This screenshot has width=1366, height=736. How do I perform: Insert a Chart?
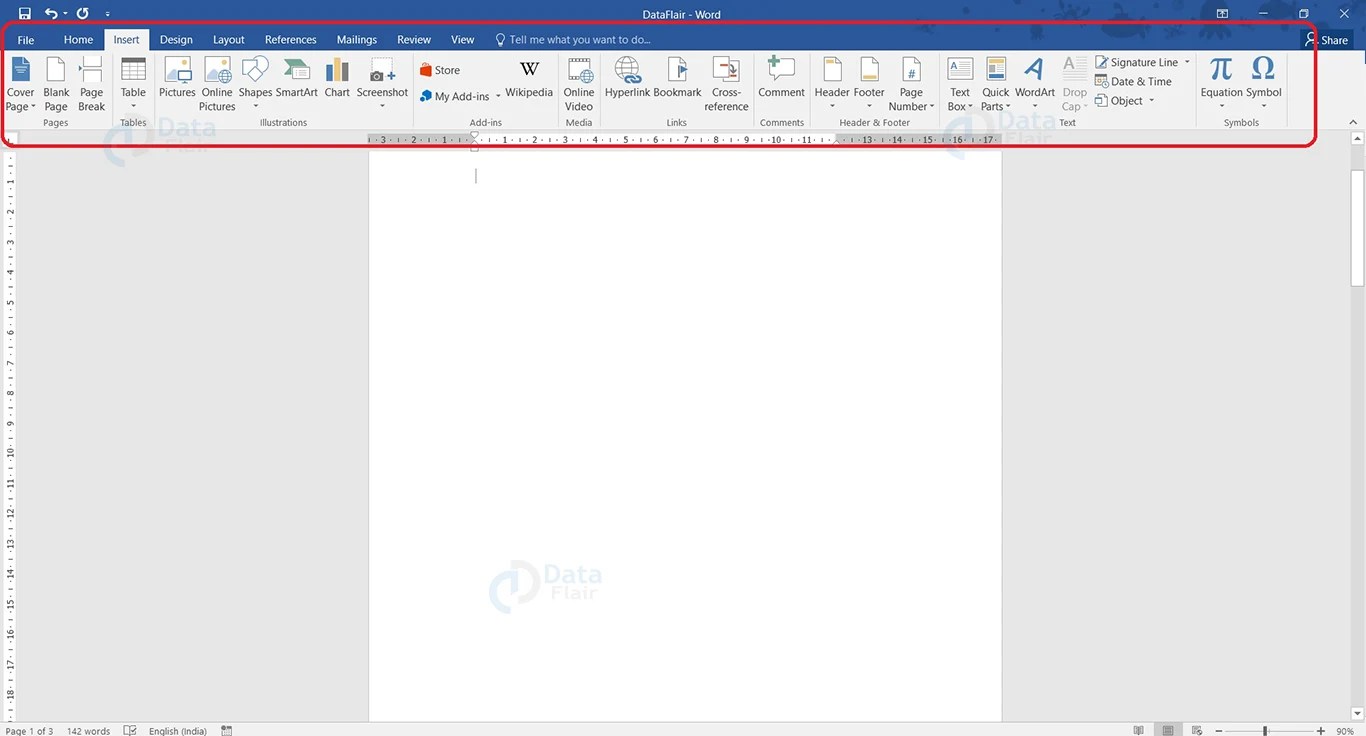point(337,78)
